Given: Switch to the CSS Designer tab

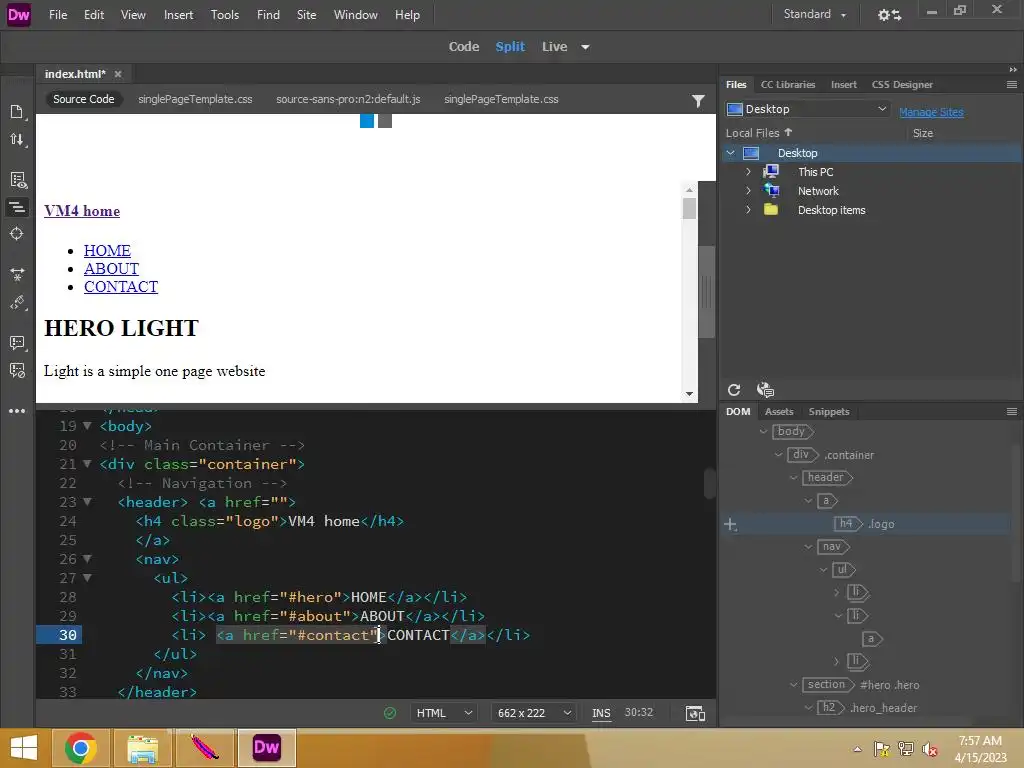Looking at the screenshot, I should 902,84.
